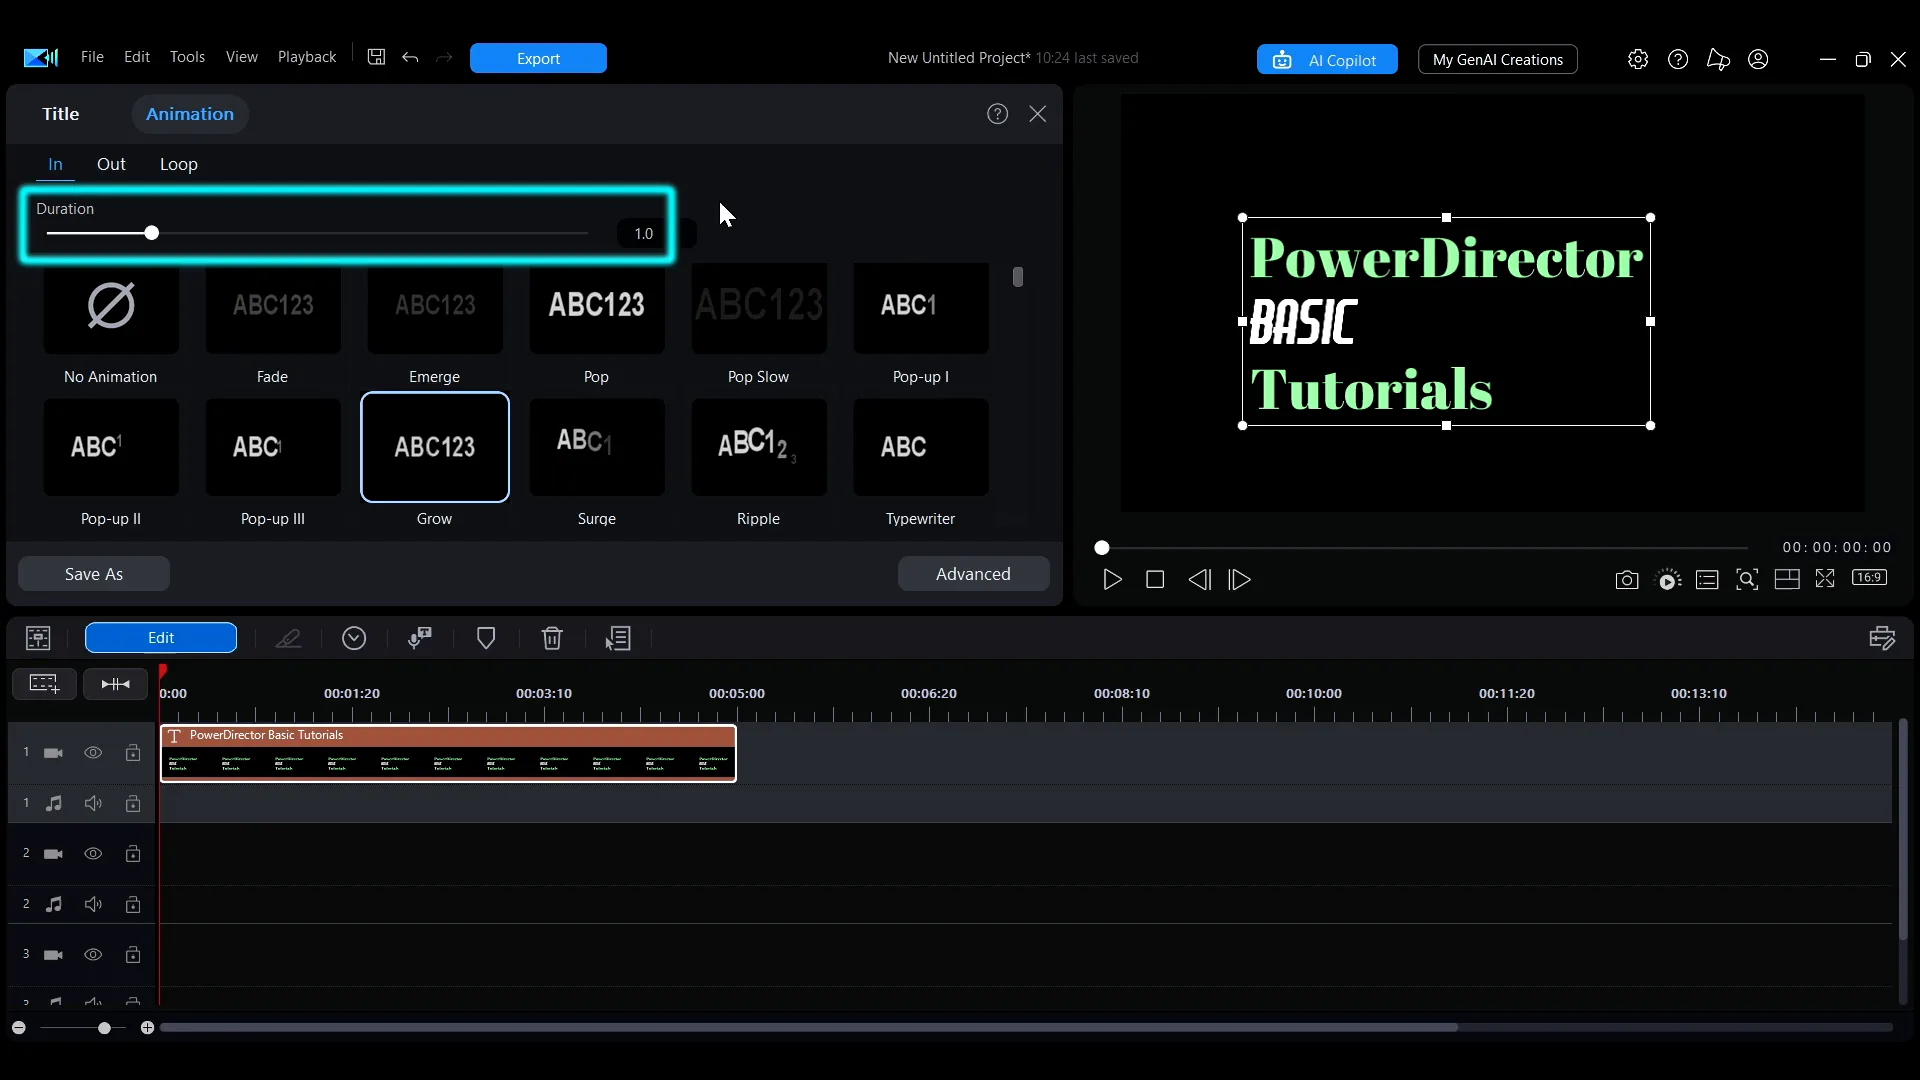Open the timeline tools menu icon
Viewport: 1920px width, 1080px height.
(x=38, y=638)
